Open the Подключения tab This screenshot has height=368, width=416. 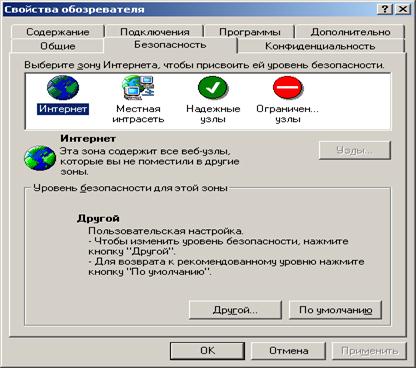tap(155, 32)
